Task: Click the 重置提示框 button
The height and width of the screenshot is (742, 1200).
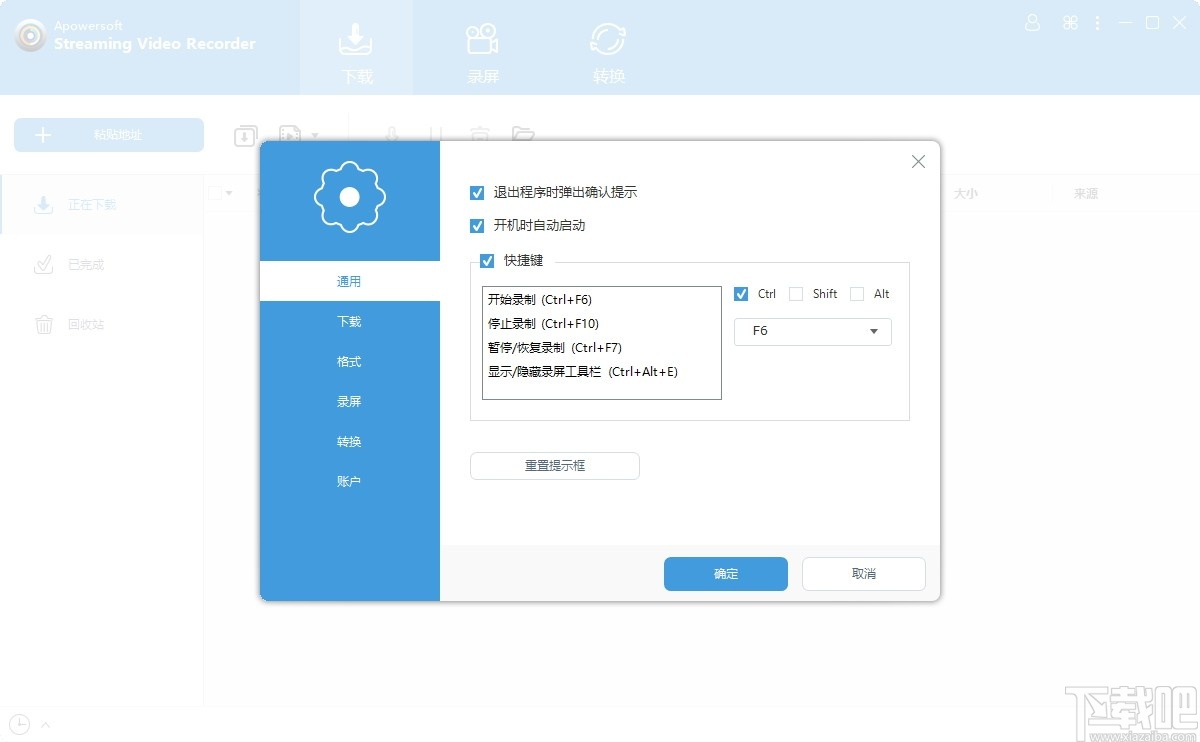Action: click(x=554, y=466)
